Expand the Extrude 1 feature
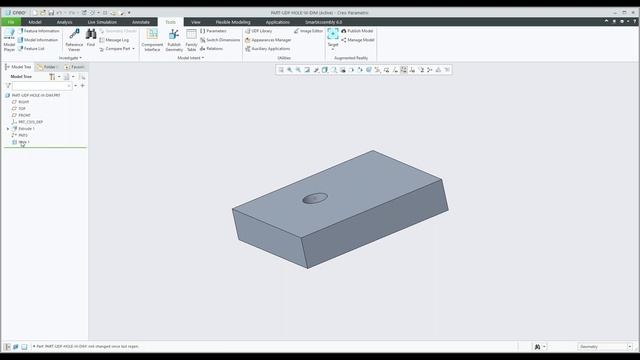 [x=8, y=129]
